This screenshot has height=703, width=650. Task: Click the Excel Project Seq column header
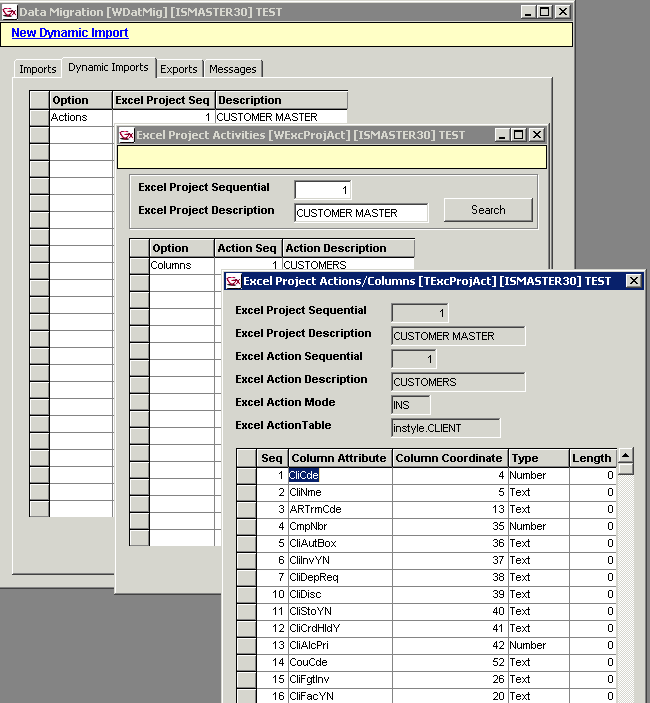click(x=163, y=100)
